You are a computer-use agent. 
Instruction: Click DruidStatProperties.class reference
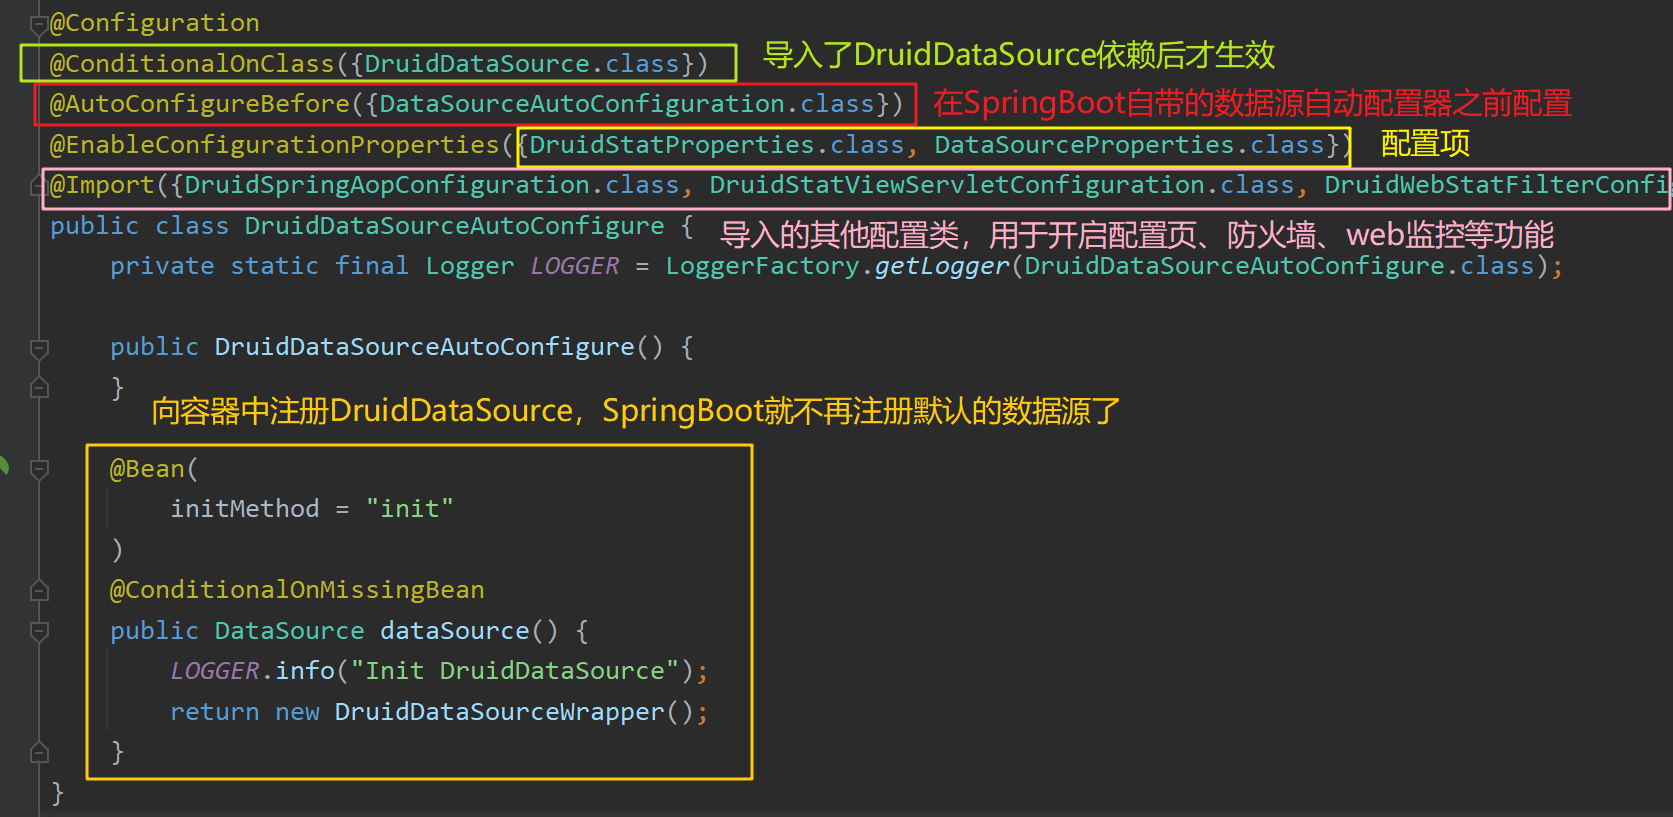click(716, 145)
